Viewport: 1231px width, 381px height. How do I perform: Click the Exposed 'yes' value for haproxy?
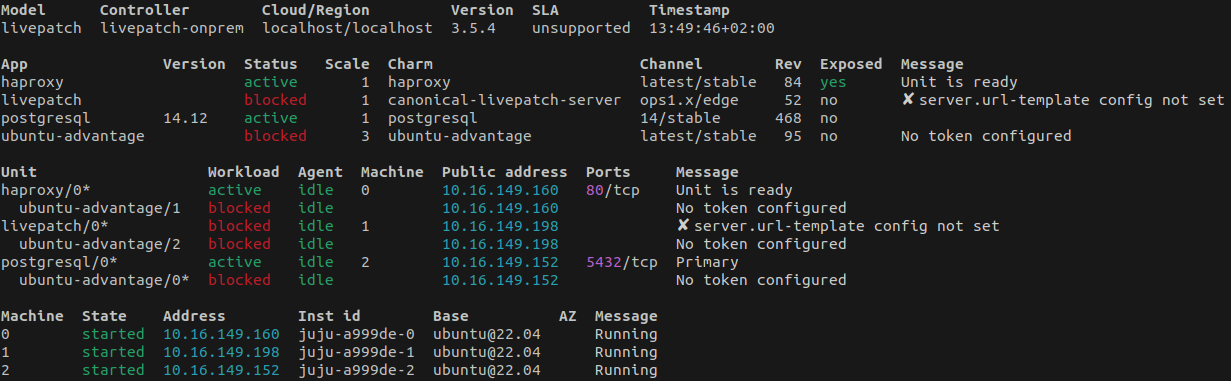coord(833,82)
